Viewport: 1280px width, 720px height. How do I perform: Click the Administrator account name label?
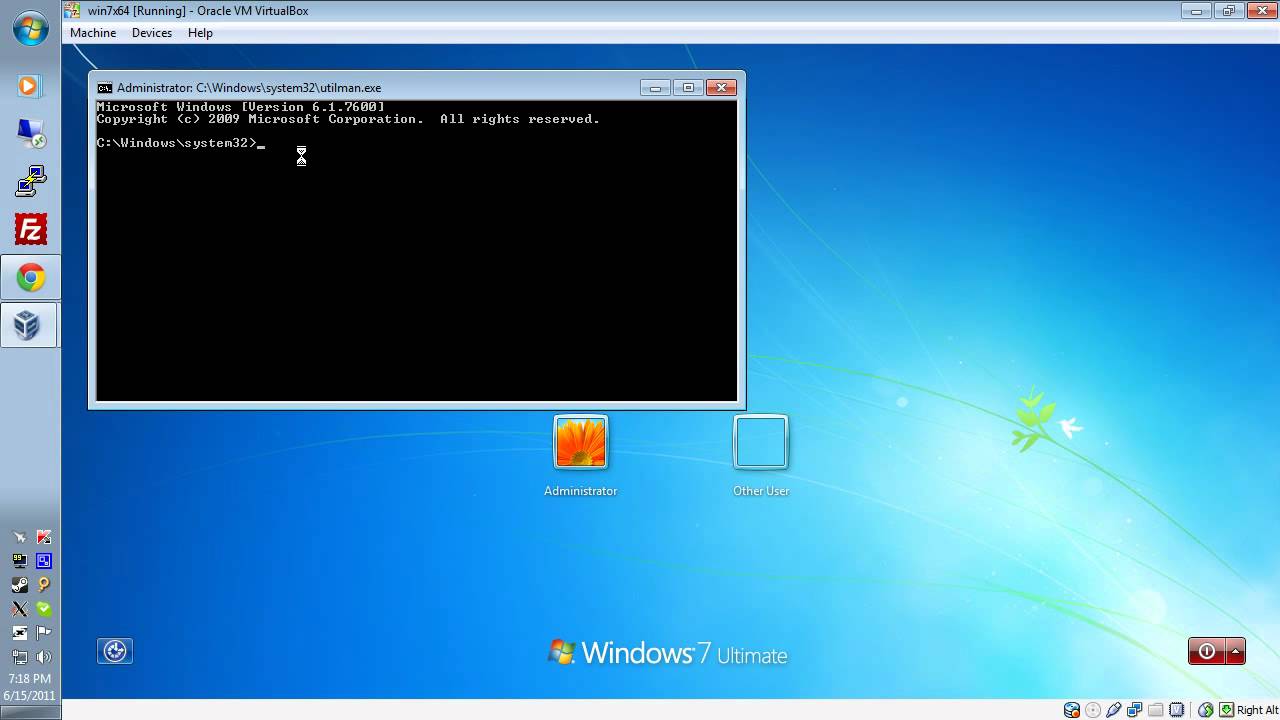[580, 491]
